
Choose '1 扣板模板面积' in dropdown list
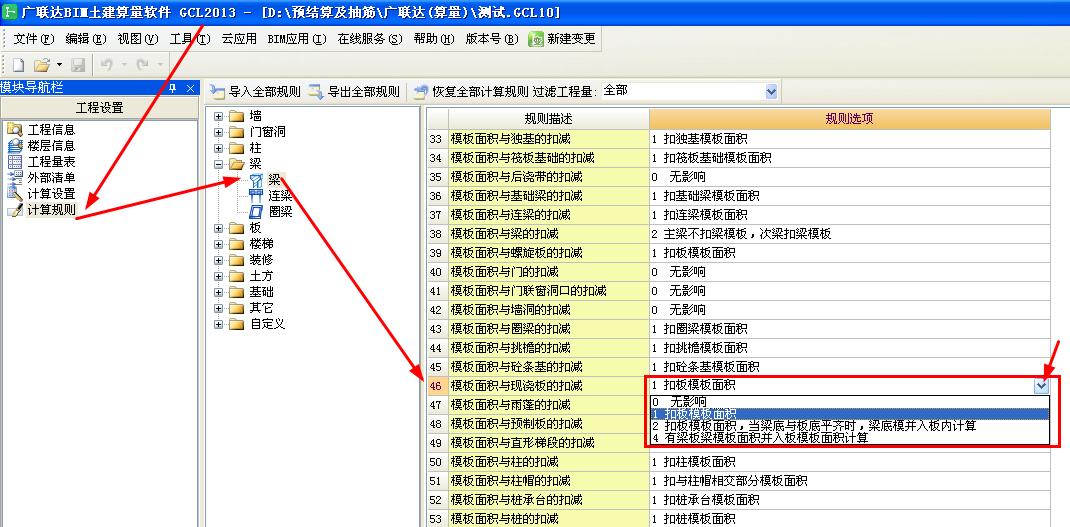coord(850,414)
